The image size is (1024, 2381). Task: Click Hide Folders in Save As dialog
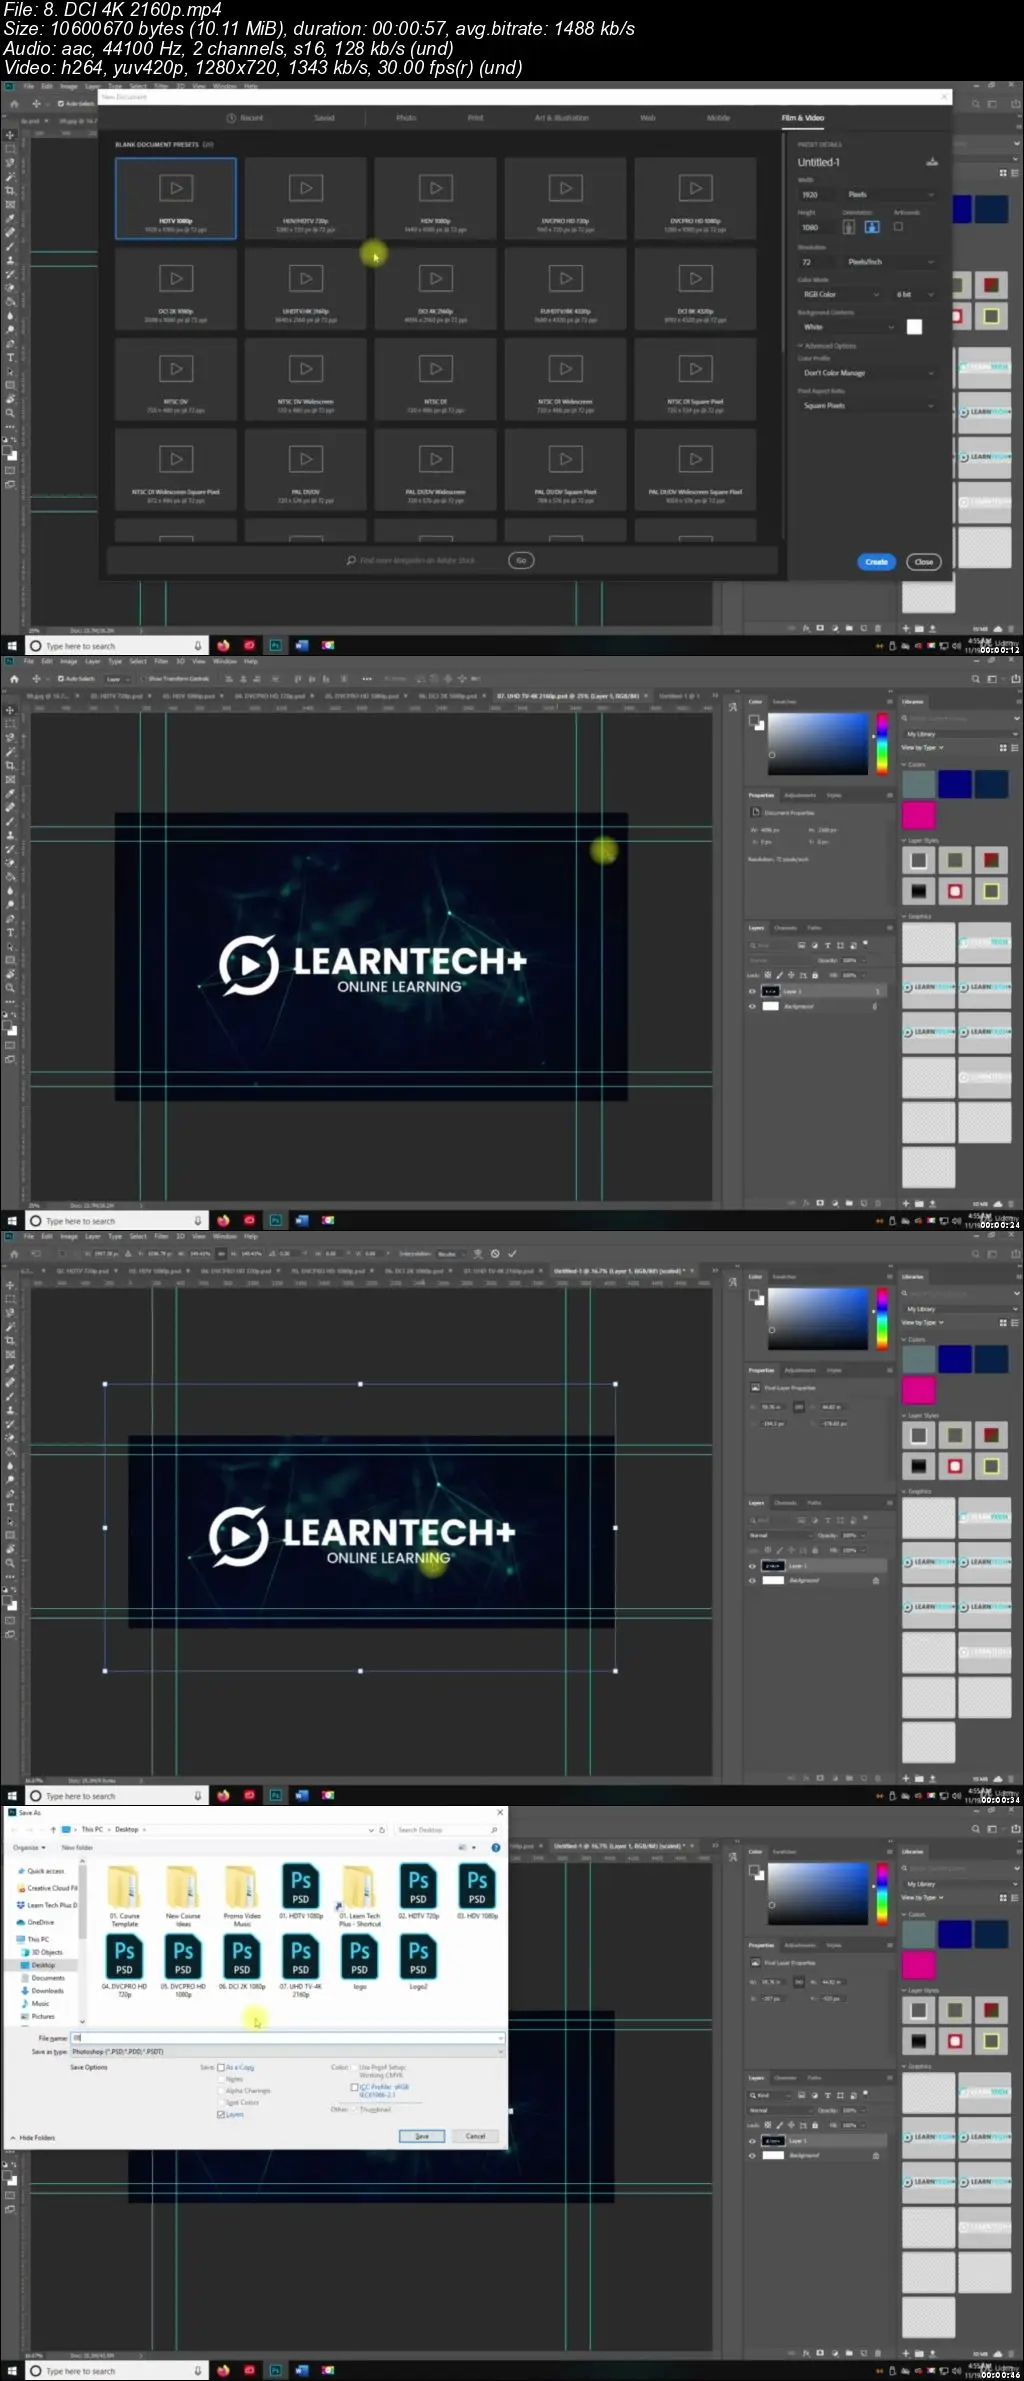(x=33, y=2138)
